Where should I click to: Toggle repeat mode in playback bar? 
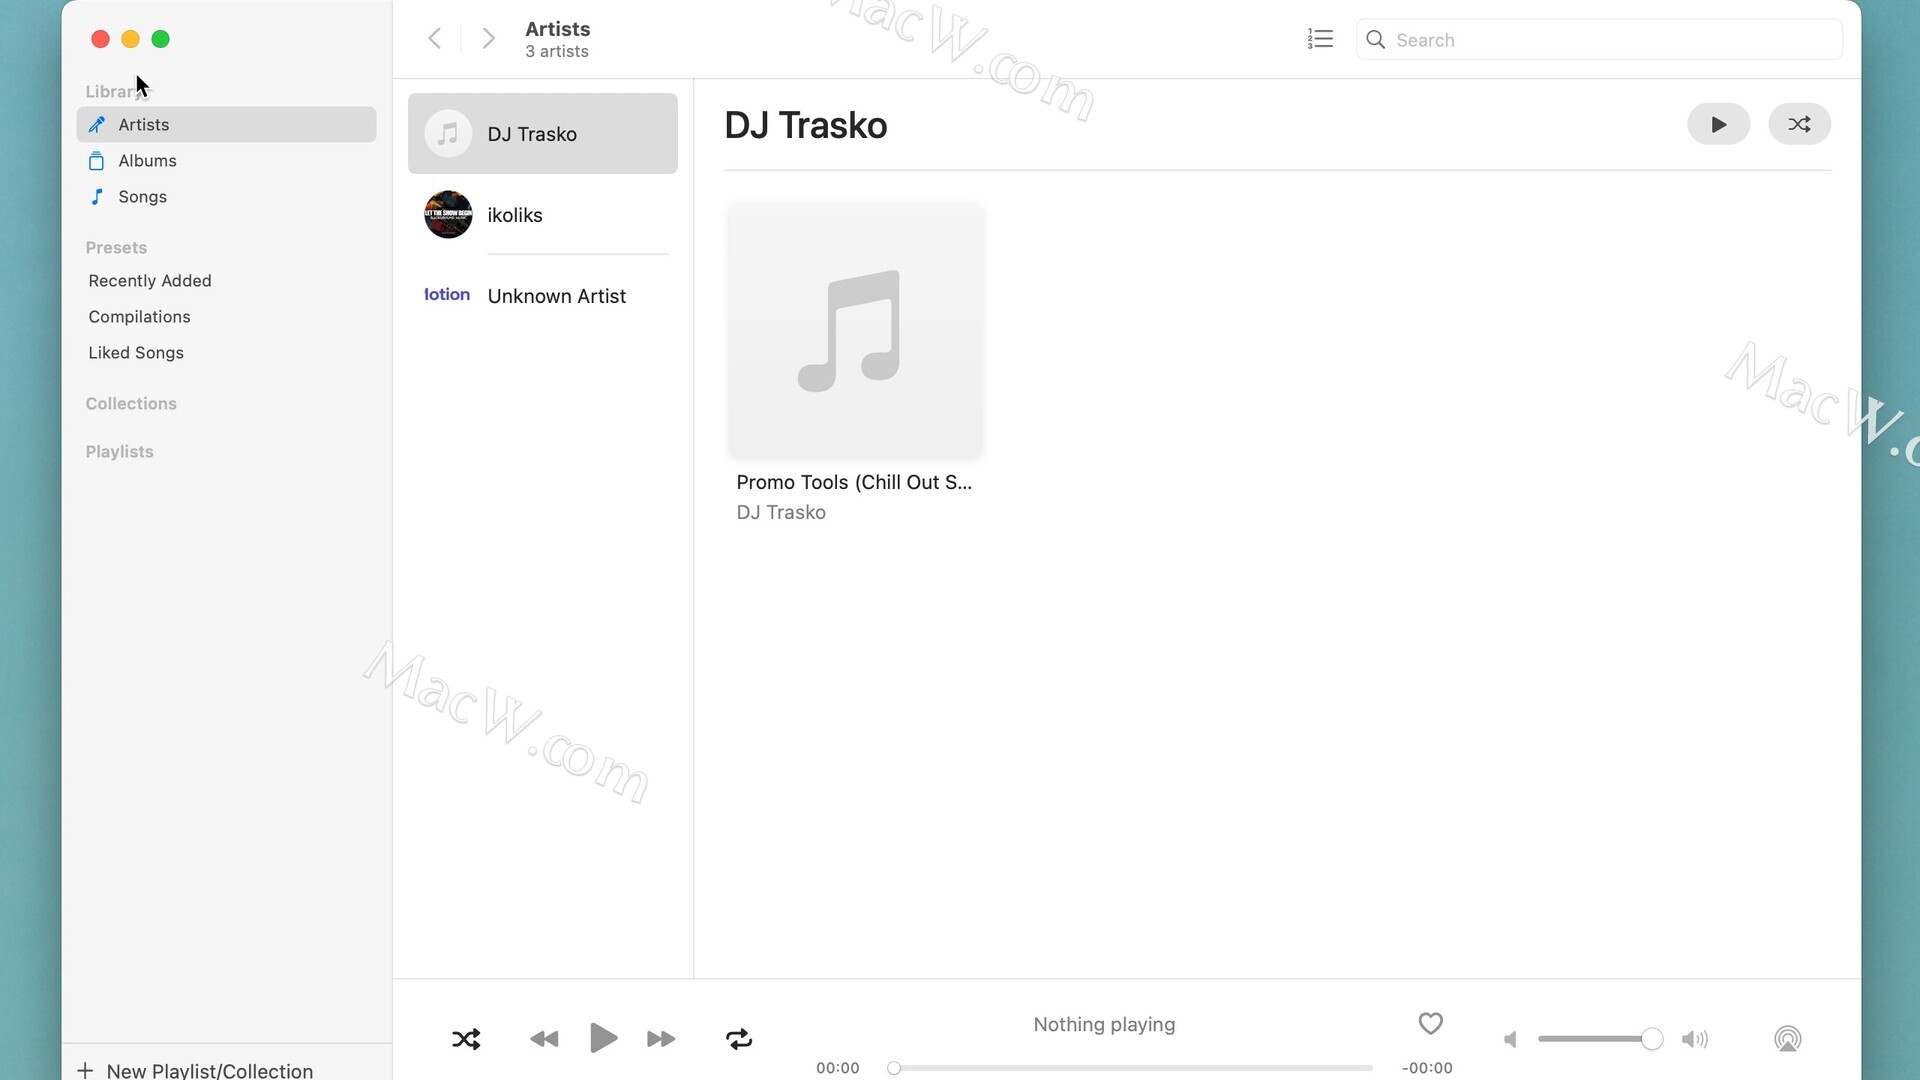[739, 1039]
